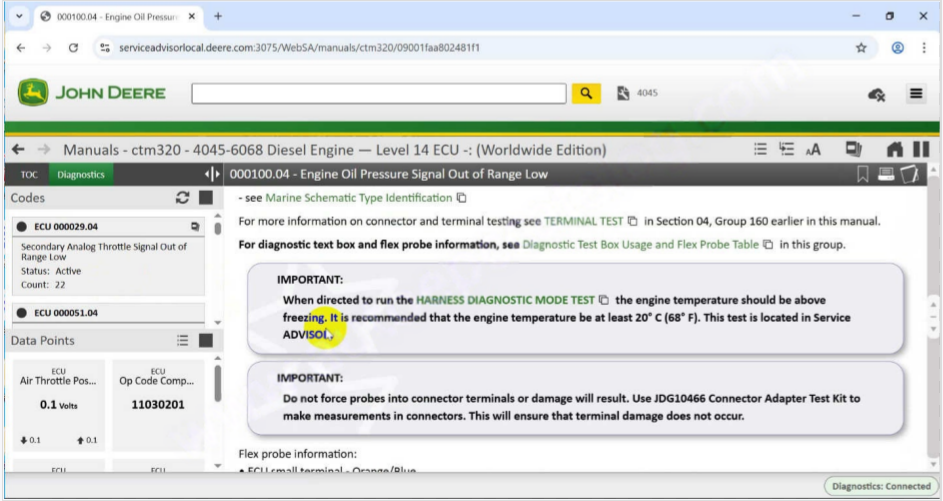
Task: Open Marine Schematic Type Identification link
Action: (x=358, y=198)
